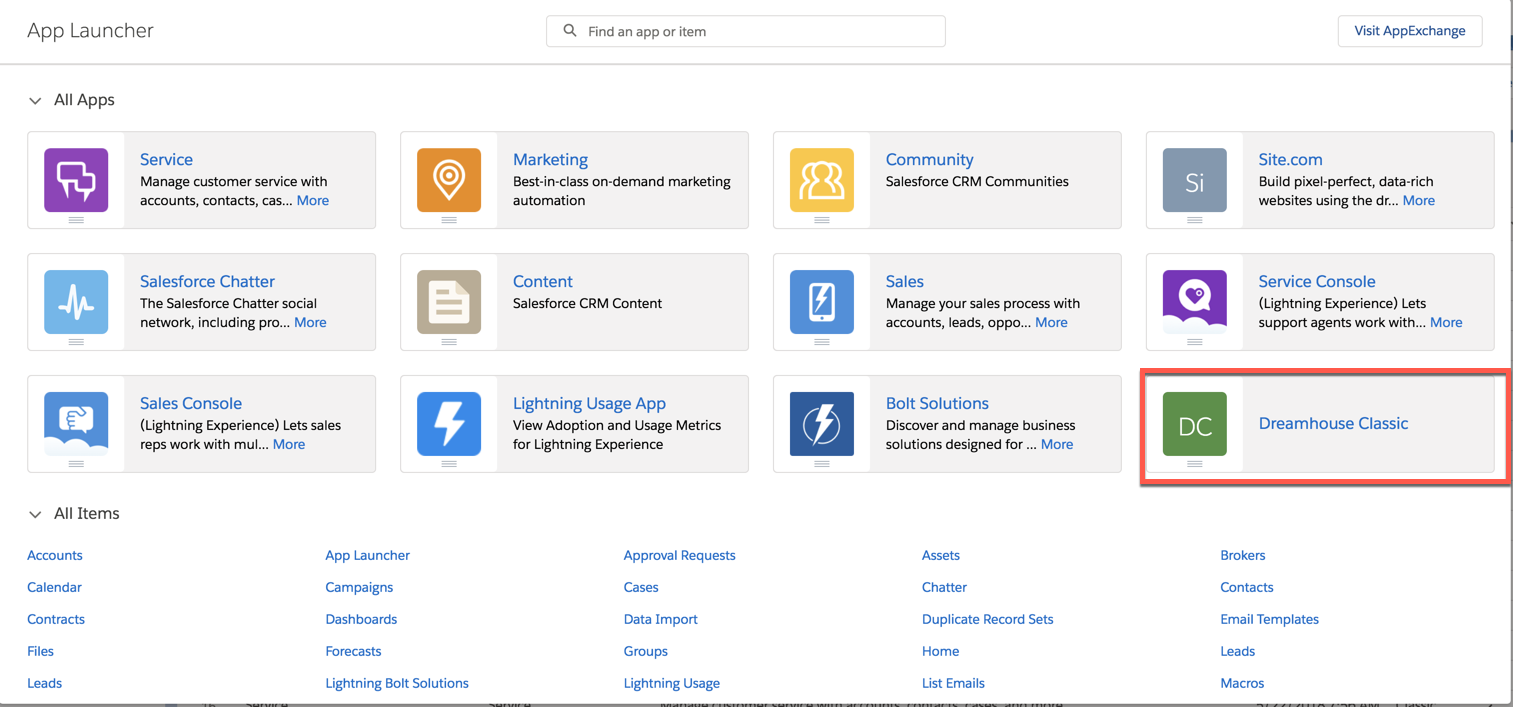Image resolution: width=1513 pixels, height=707 pixels.
Task: Collapse the All Apps section chevron
Action: (x=35, y=100)
